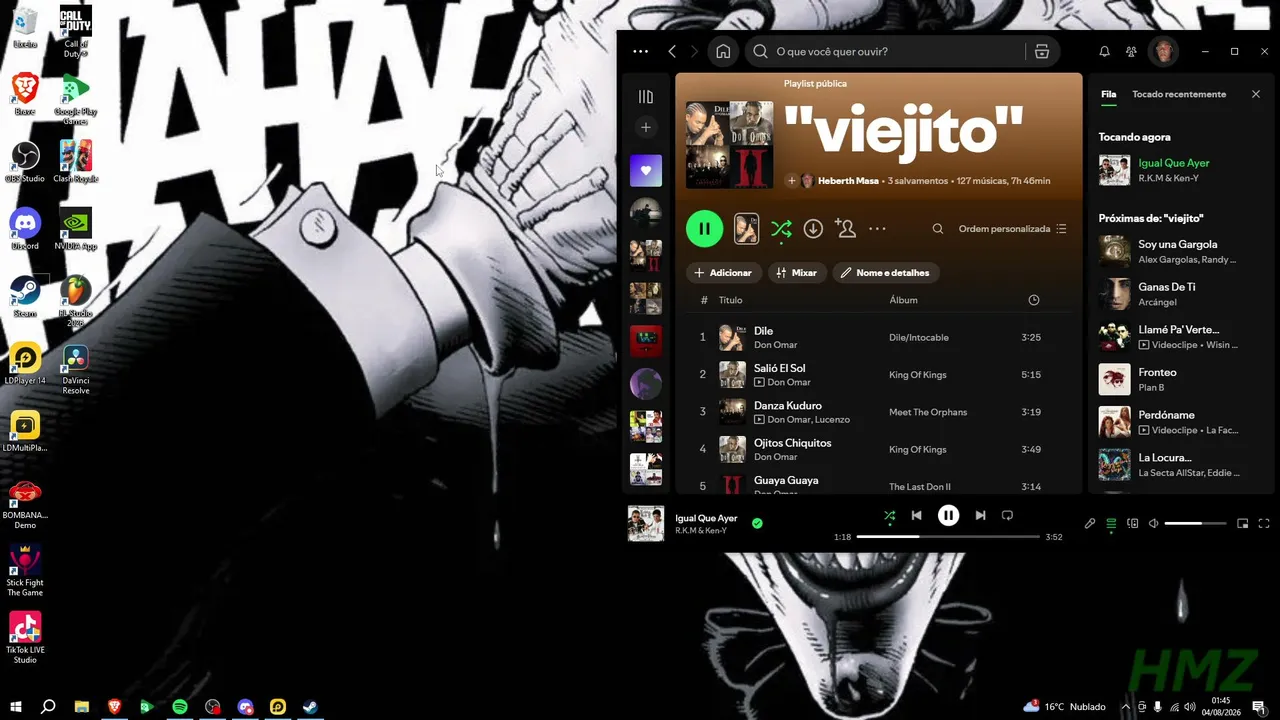
Task: Create new playlist with plus icon
Action: coord(646,127)
